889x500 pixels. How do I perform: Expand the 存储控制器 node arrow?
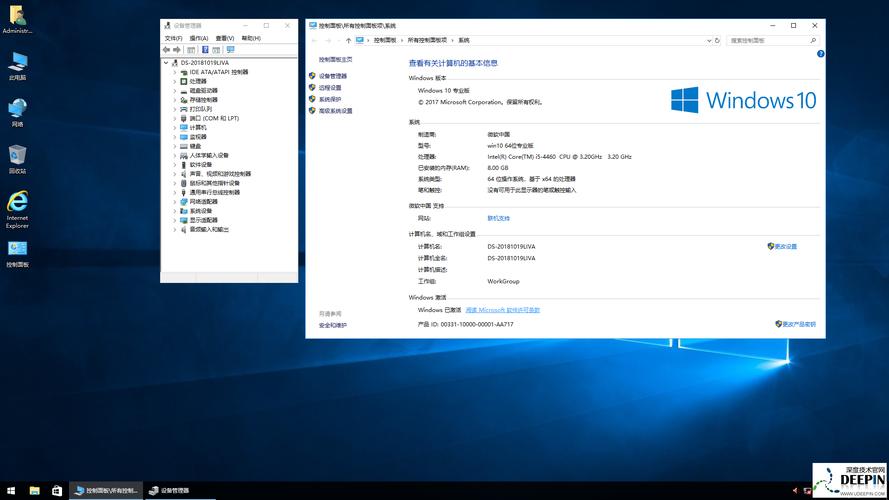click(175, 100)
